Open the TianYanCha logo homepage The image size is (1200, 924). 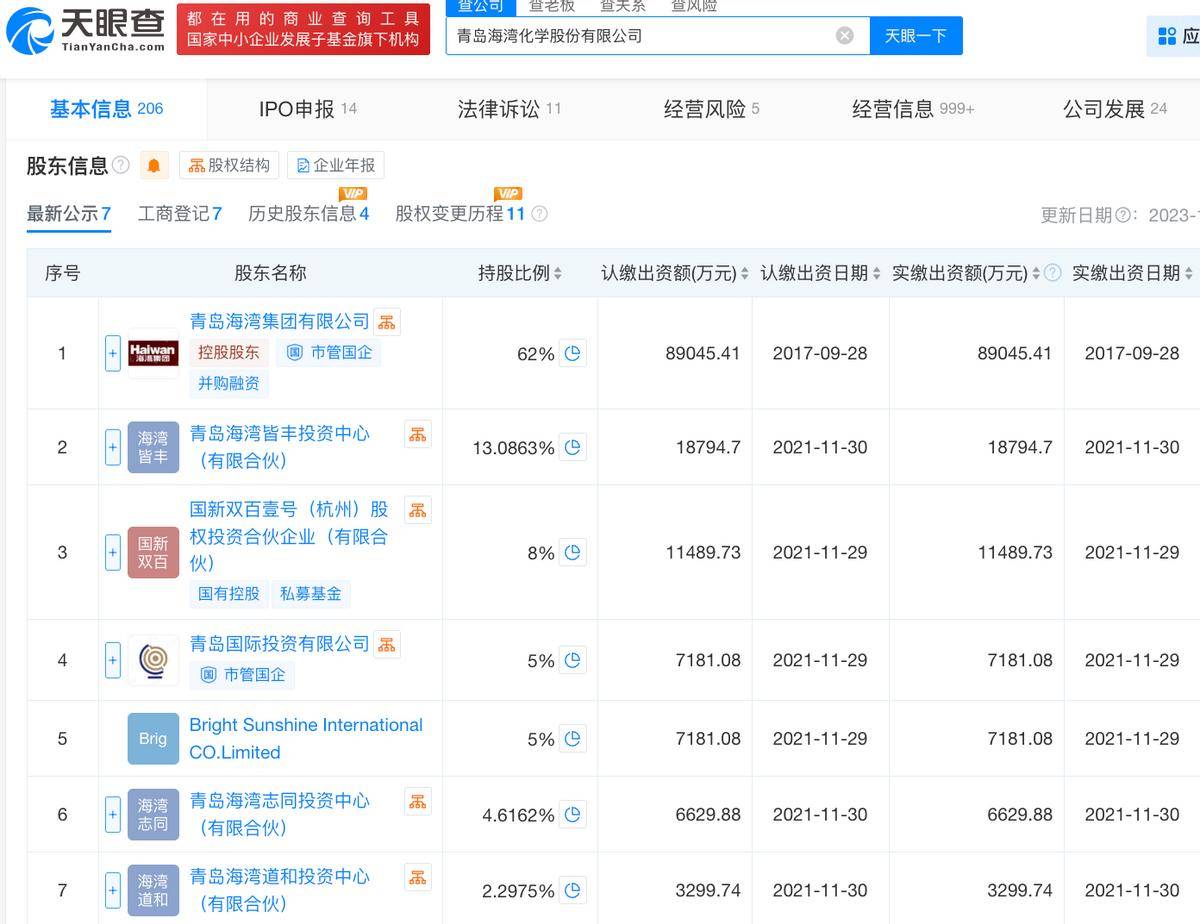point(85,30)
